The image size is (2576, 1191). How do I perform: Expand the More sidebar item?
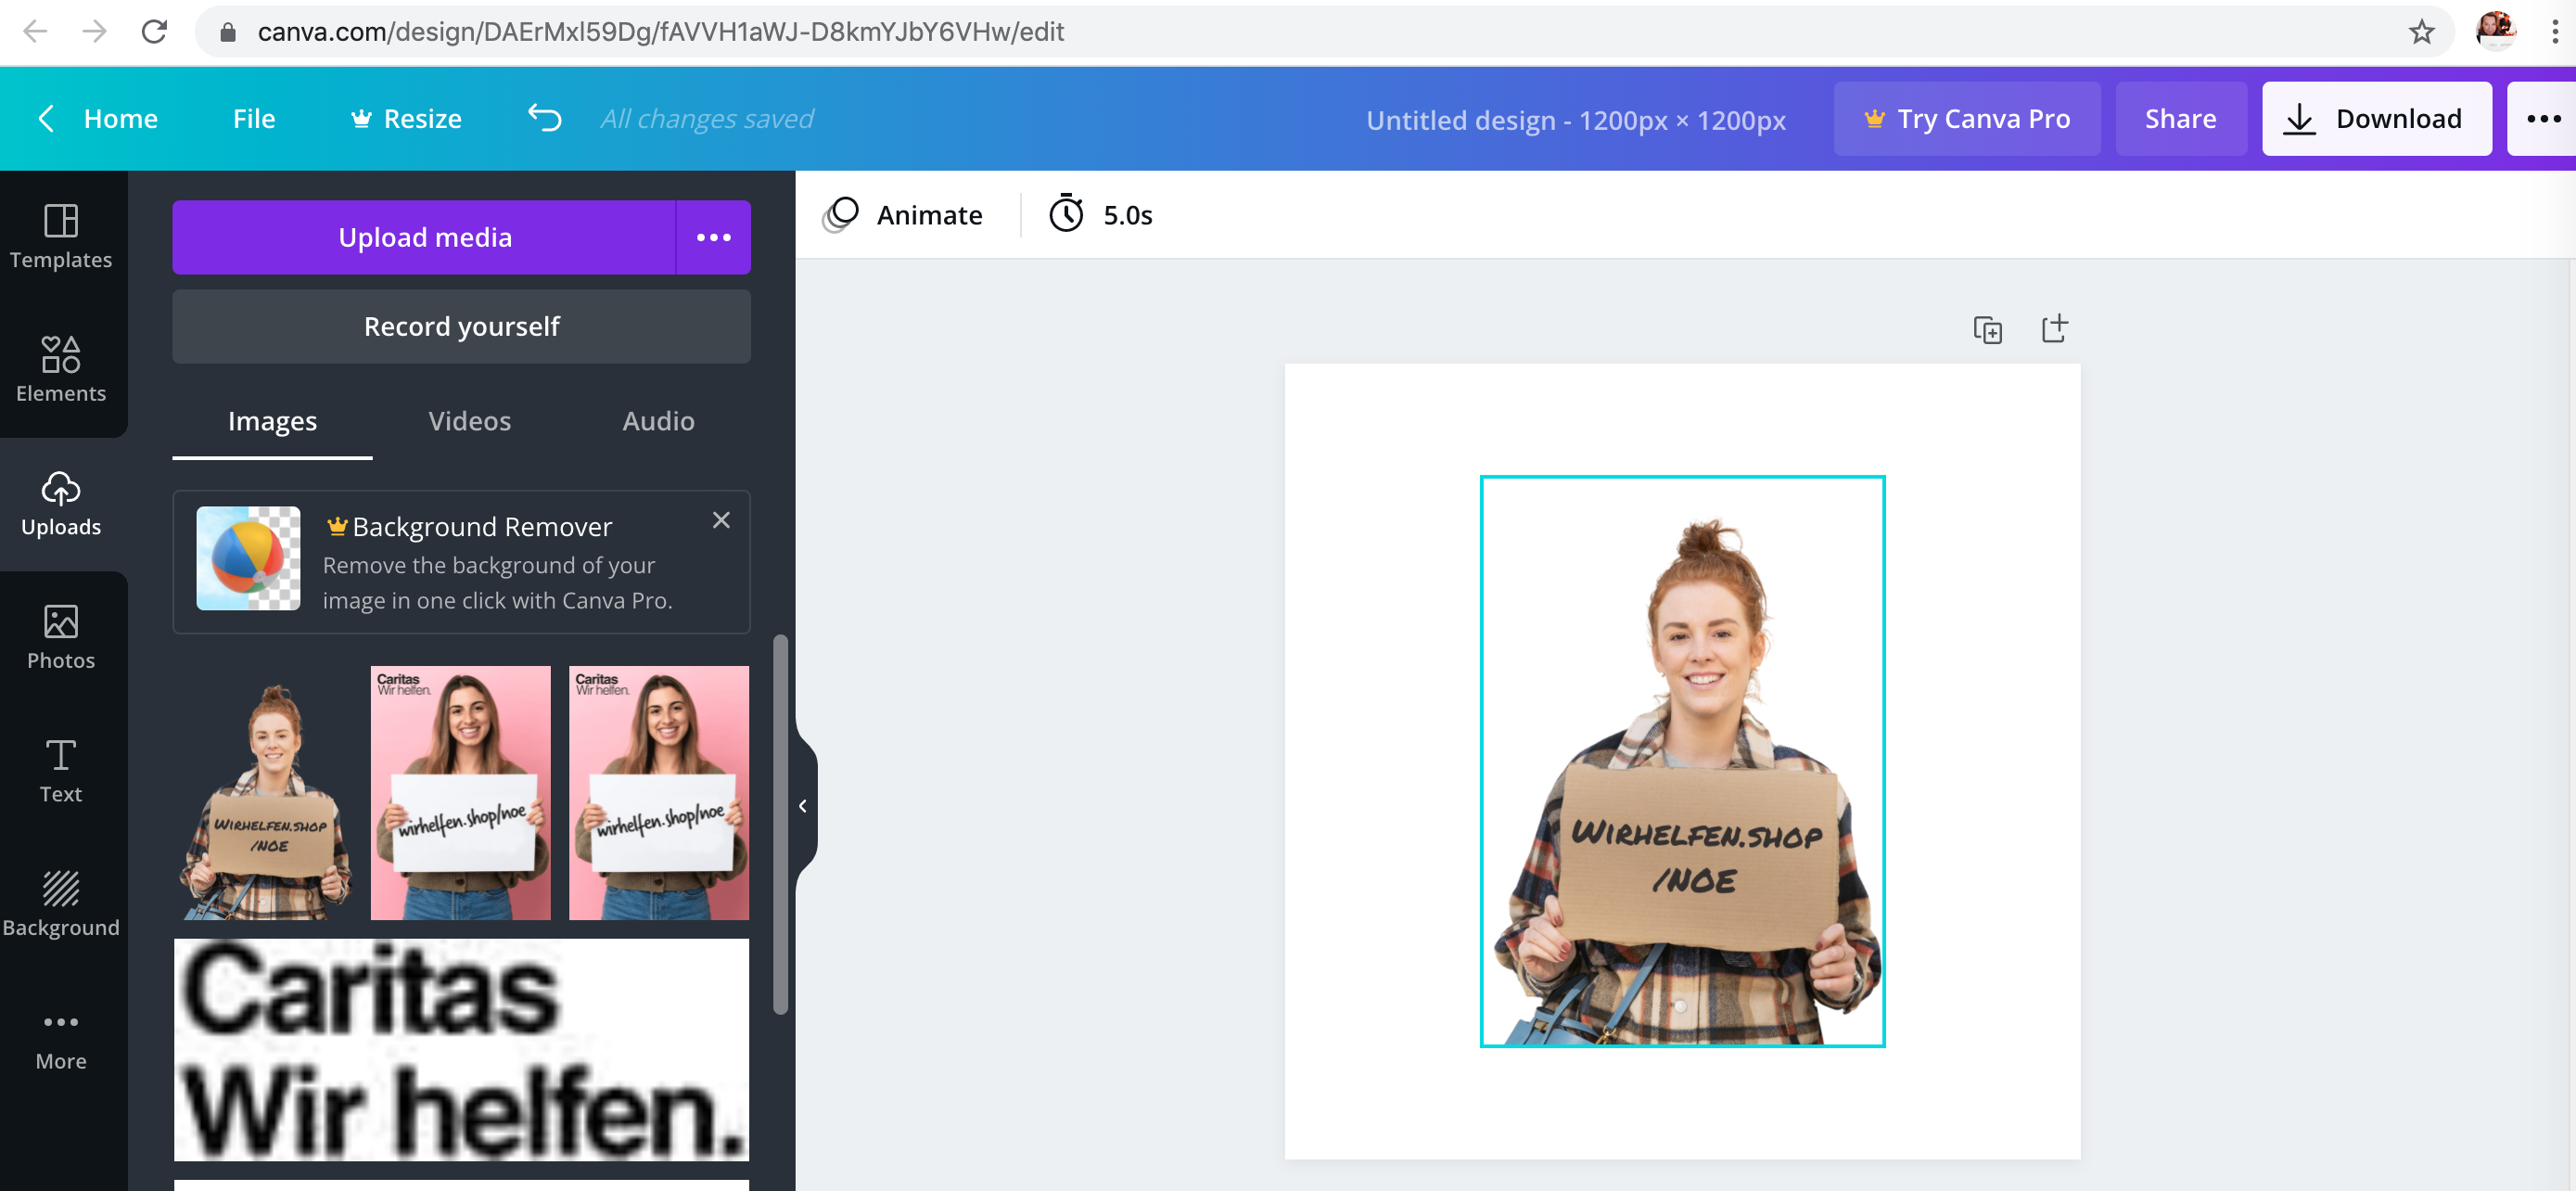click(x=61, y=1037)
